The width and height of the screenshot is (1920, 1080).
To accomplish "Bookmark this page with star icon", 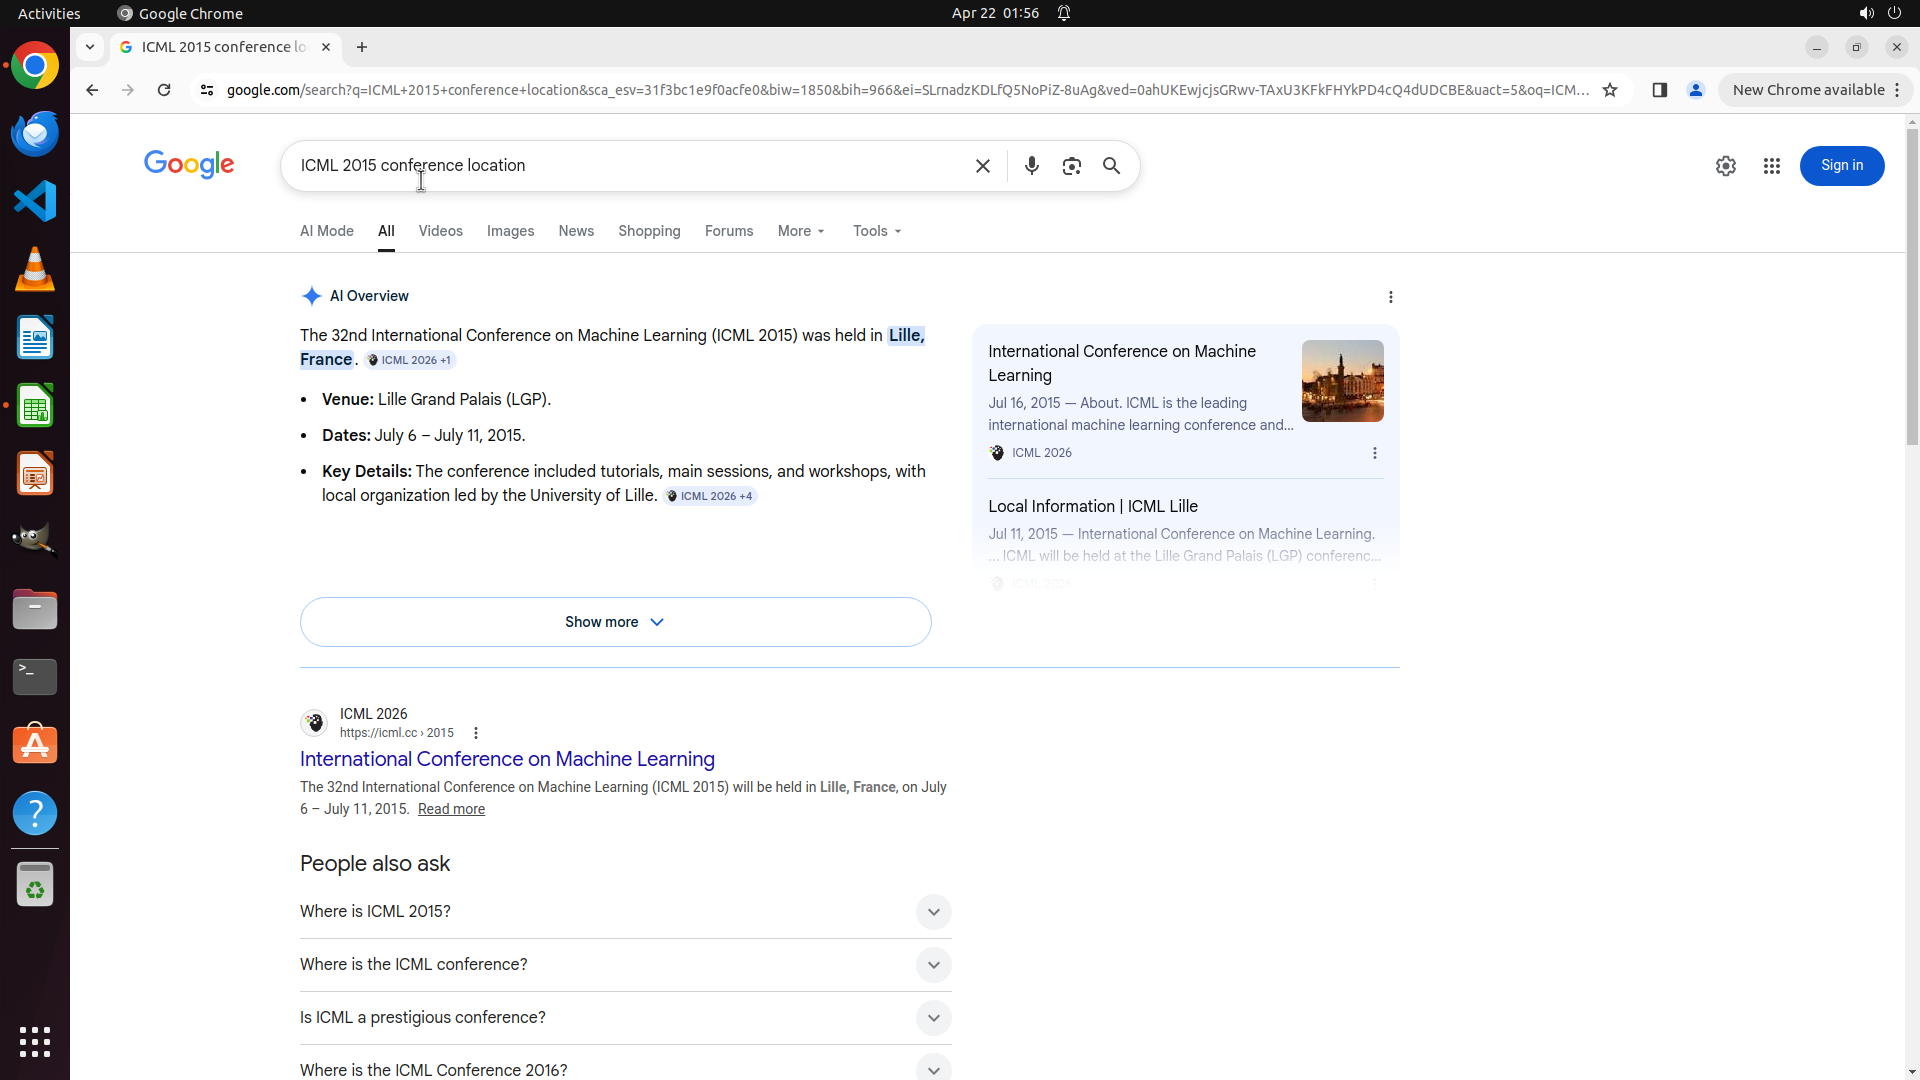I will [1610, 90].
